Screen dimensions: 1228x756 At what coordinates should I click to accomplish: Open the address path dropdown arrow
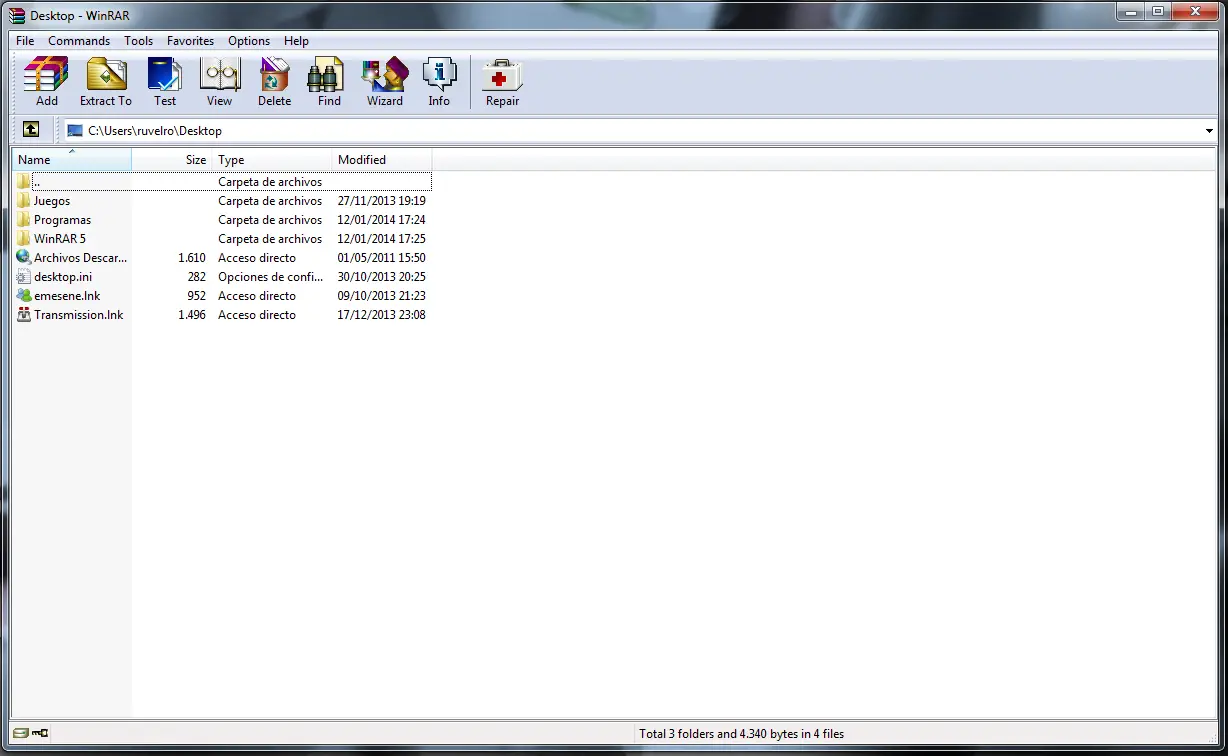[x=1209, y=131]
